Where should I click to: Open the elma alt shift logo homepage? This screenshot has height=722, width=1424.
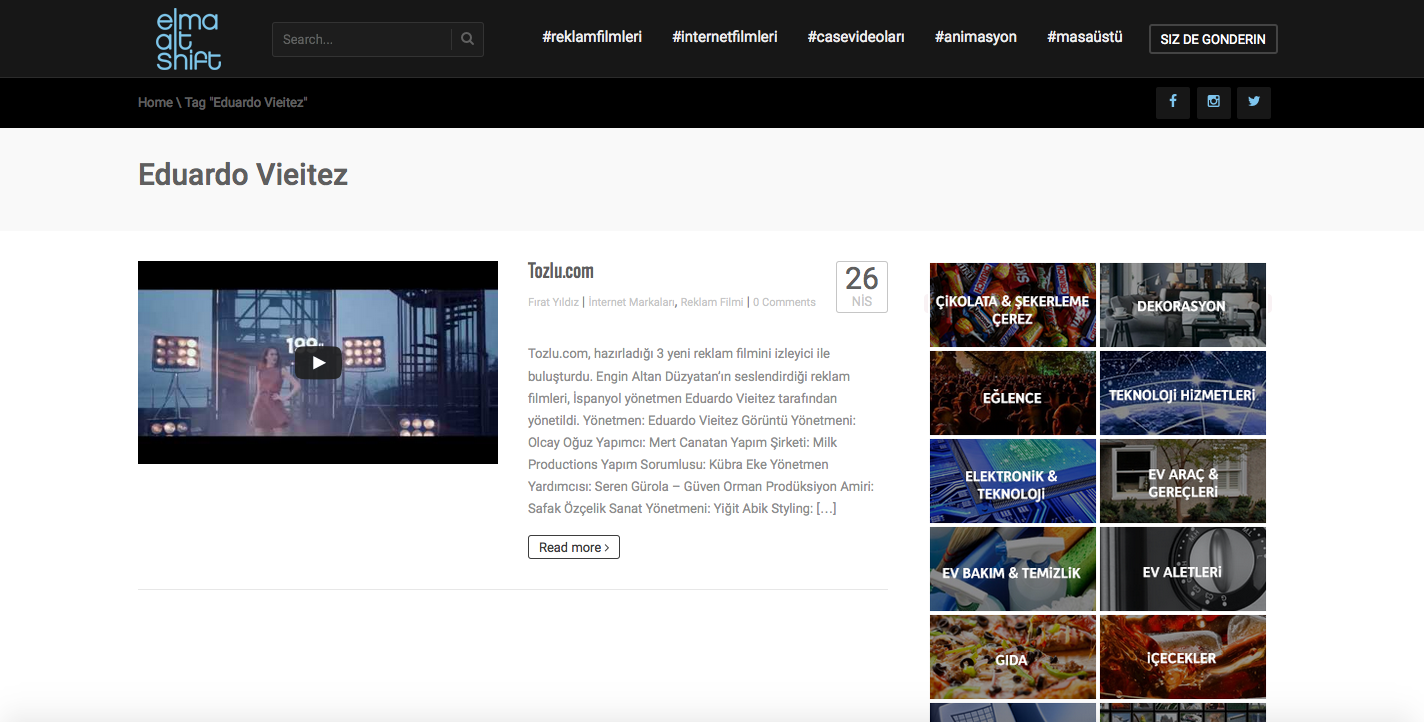click(189, 40)
